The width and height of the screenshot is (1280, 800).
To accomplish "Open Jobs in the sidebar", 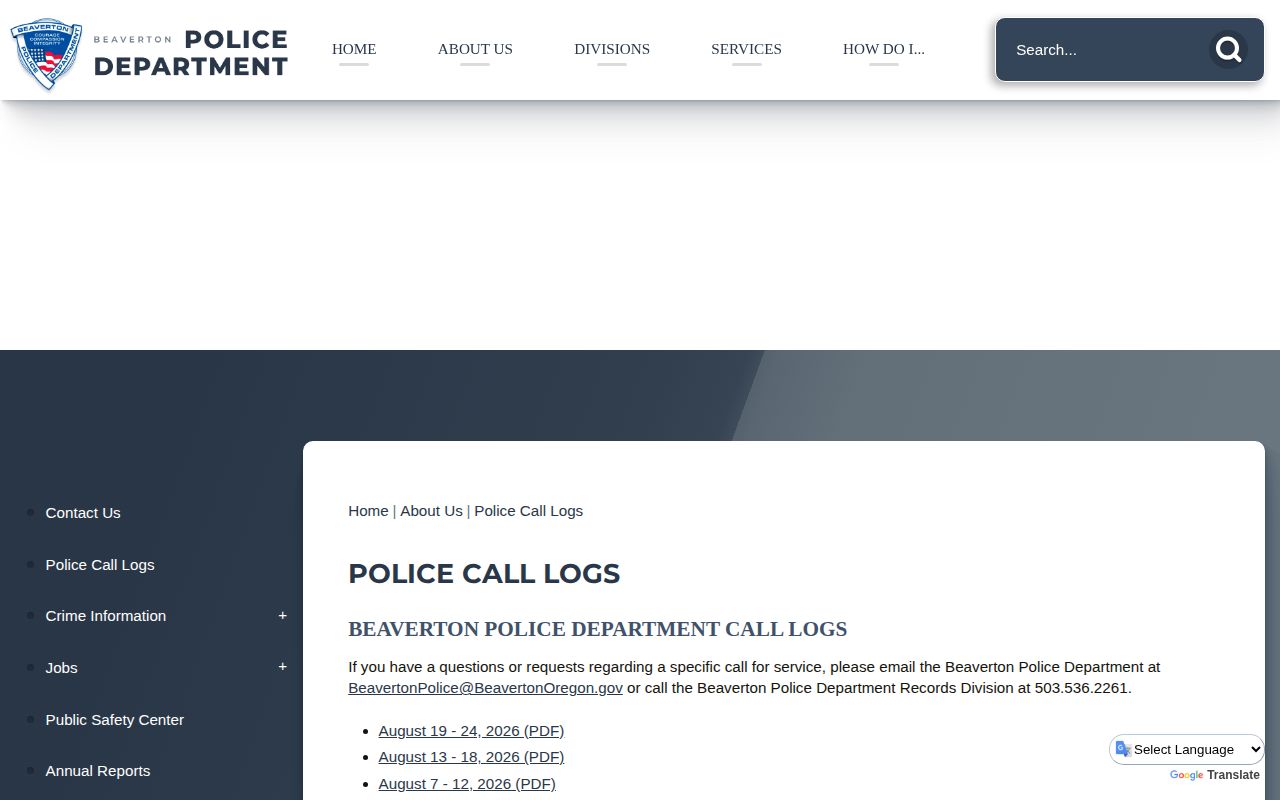I will click(61, 668).
